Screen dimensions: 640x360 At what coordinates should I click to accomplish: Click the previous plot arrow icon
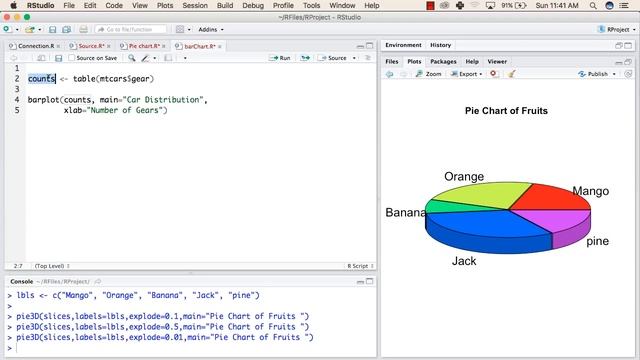point(389,74)
